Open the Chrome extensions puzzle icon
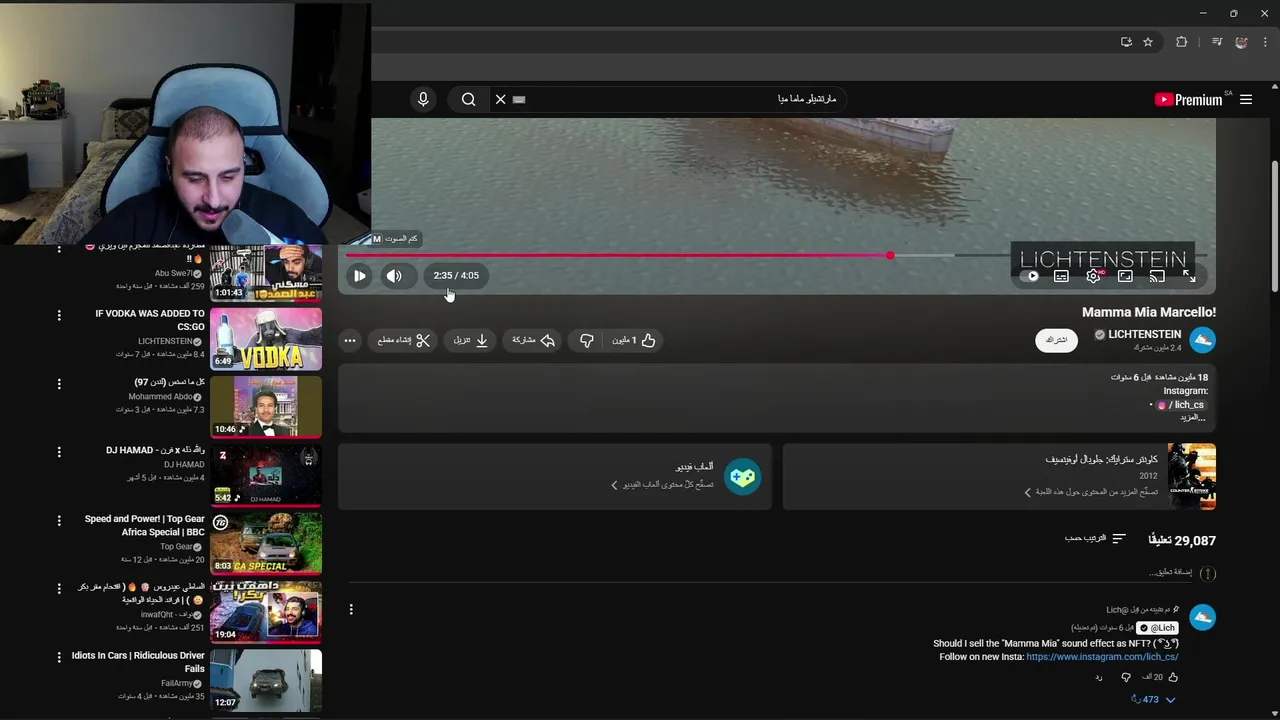Viewport: 1280px width, 720px height. point(1182,42)
